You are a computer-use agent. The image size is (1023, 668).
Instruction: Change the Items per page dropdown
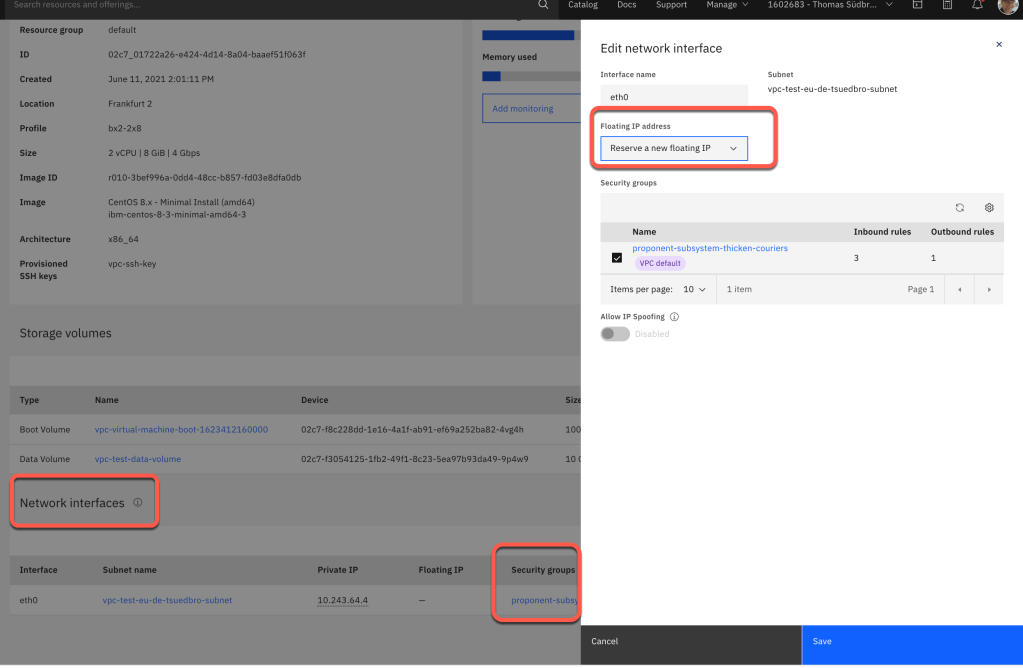[695, 289]
